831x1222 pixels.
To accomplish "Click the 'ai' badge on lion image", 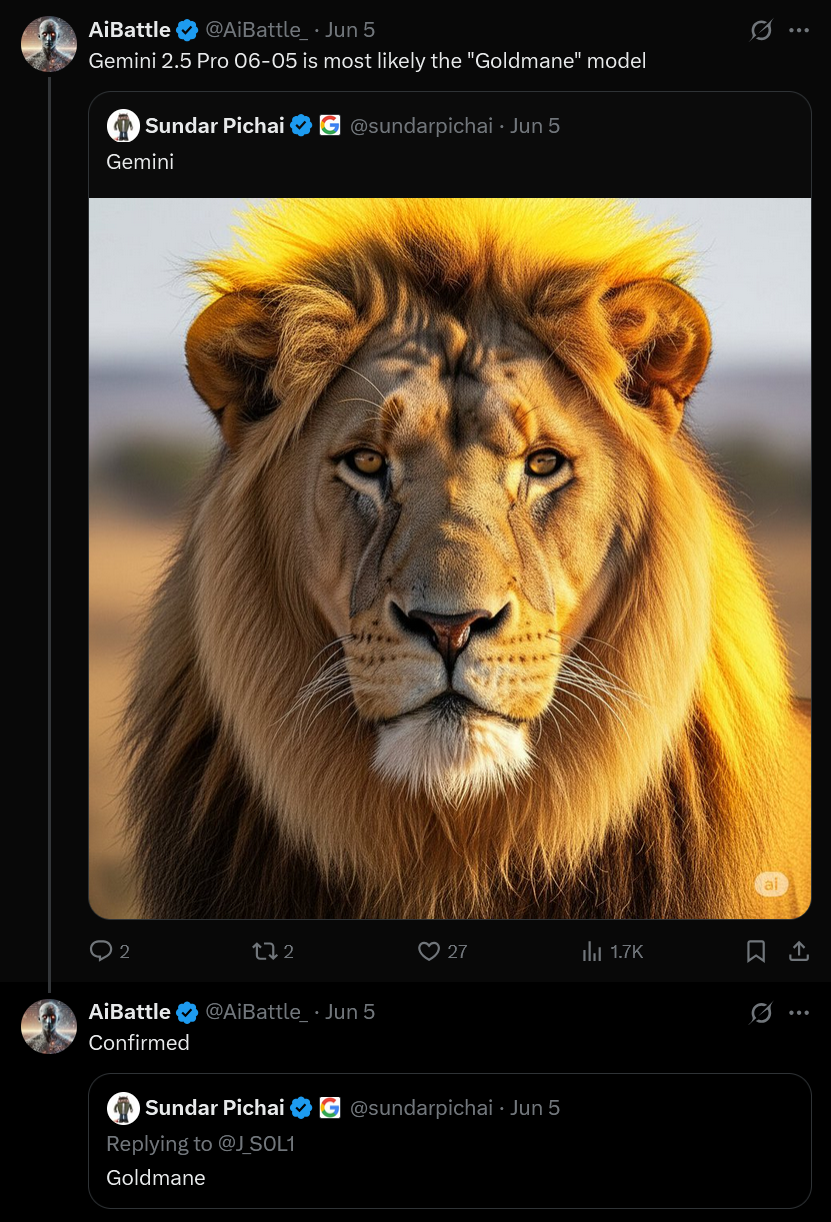I will tap(771, 884).
